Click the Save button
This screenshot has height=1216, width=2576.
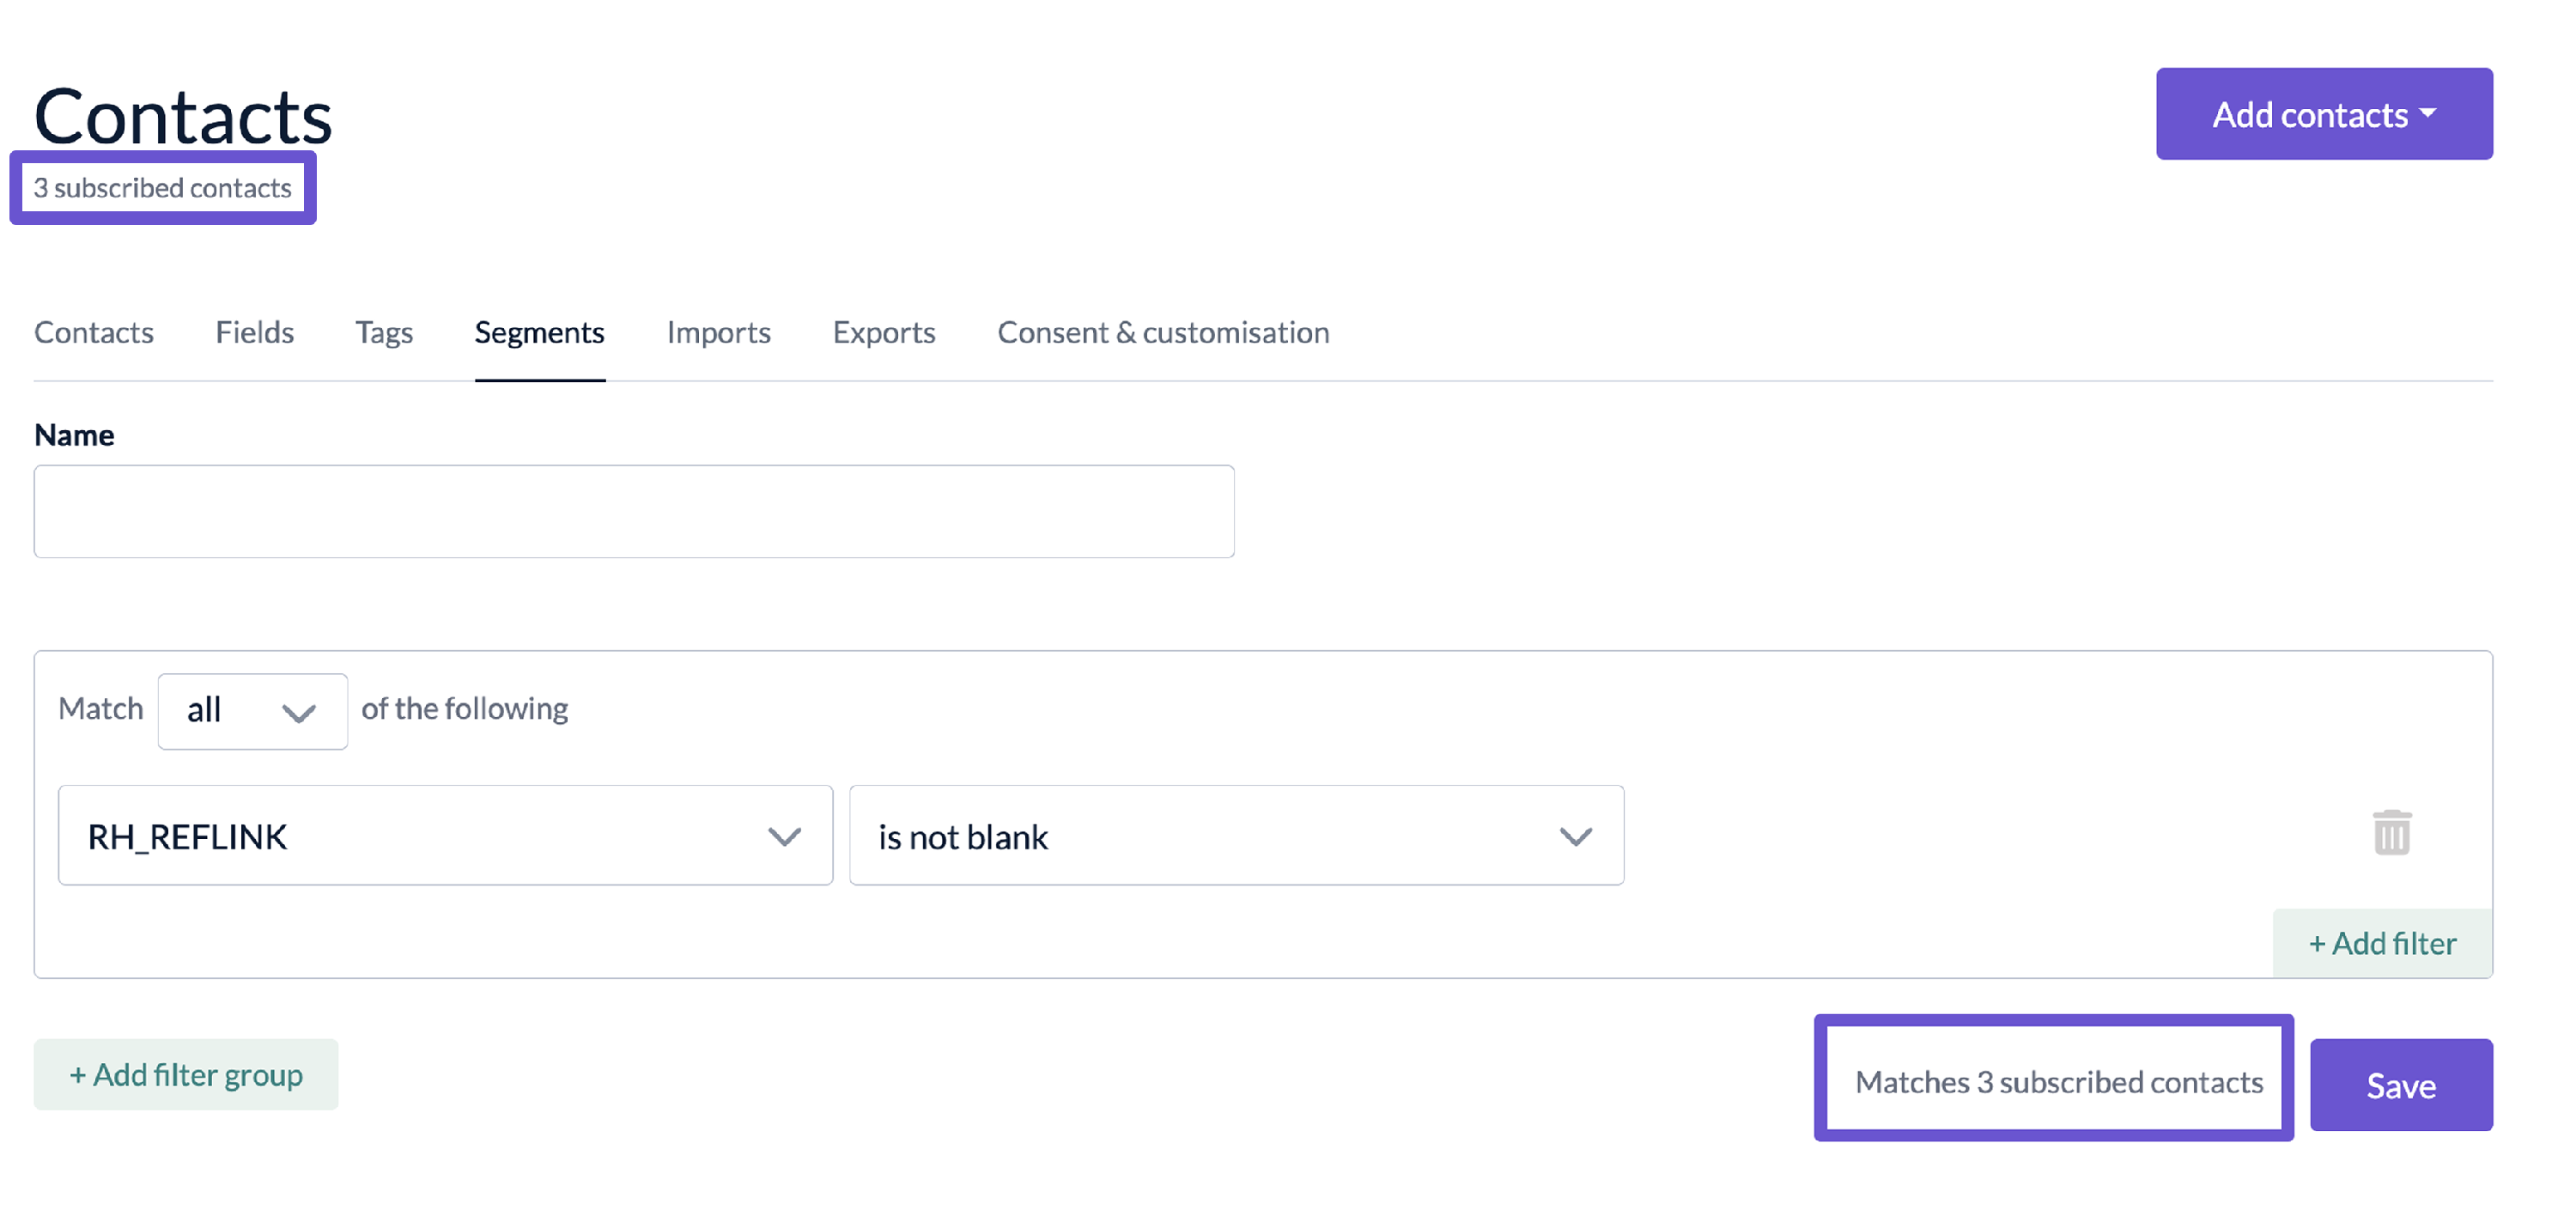click(2401, 1085)
